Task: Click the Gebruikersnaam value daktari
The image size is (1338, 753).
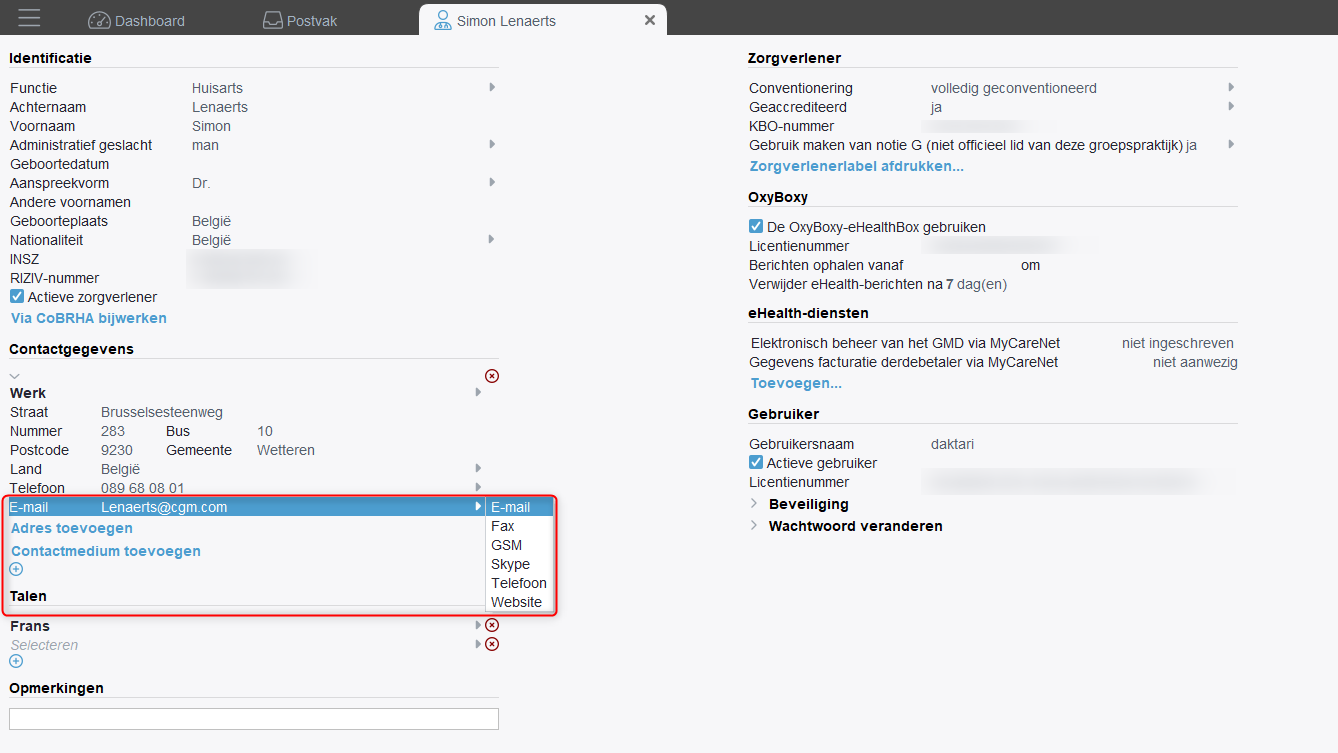Action: click(952, 444)
